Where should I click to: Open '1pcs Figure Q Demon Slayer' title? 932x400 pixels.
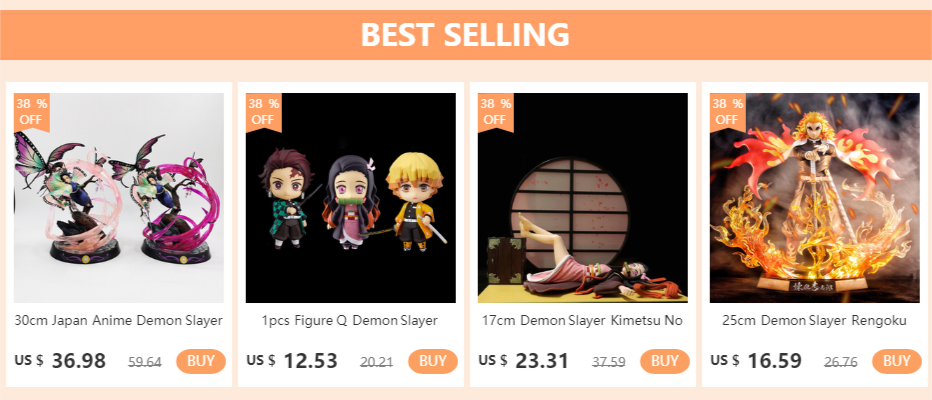pyautogui.click(x=351, y=321)
